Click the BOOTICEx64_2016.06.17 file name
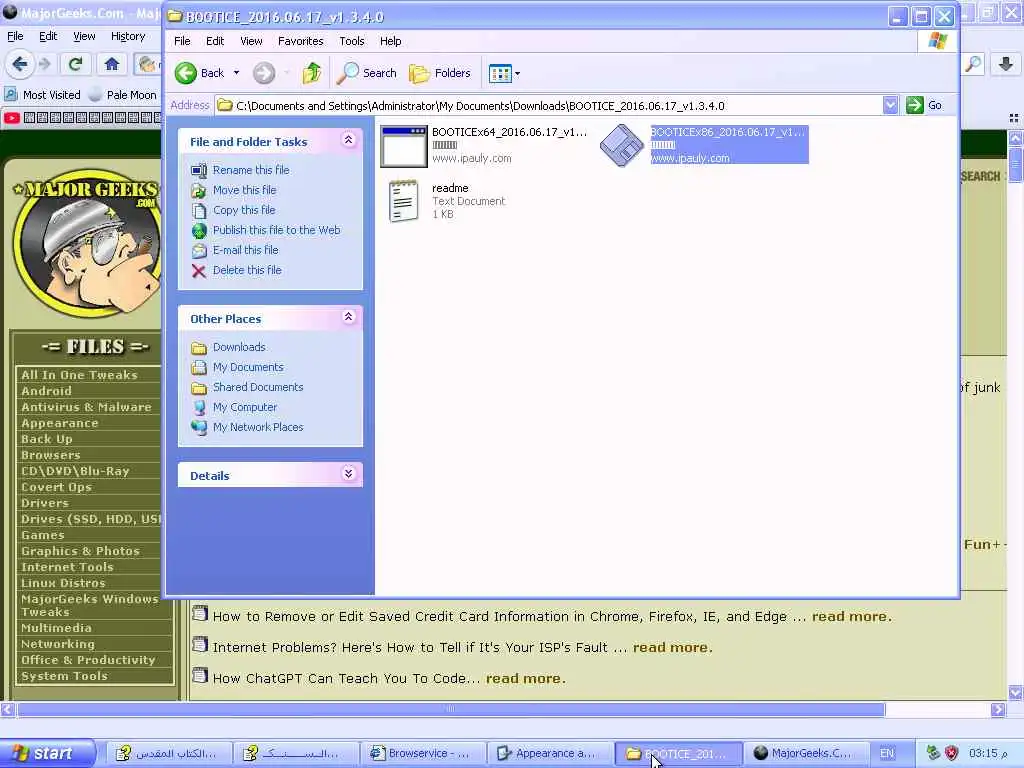The image size is (1024, 768). (509, 132)
